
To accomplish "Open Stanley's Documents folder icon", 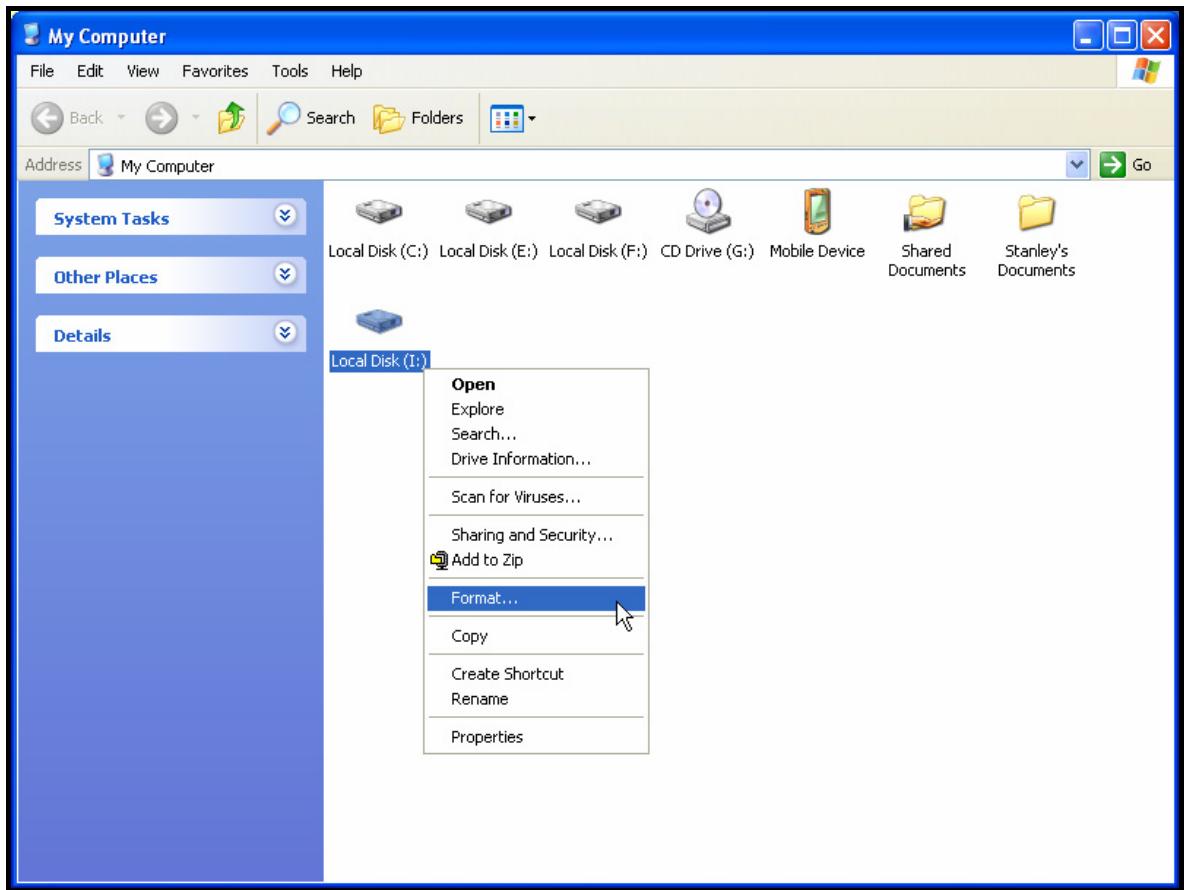I will pos(1035,212).
